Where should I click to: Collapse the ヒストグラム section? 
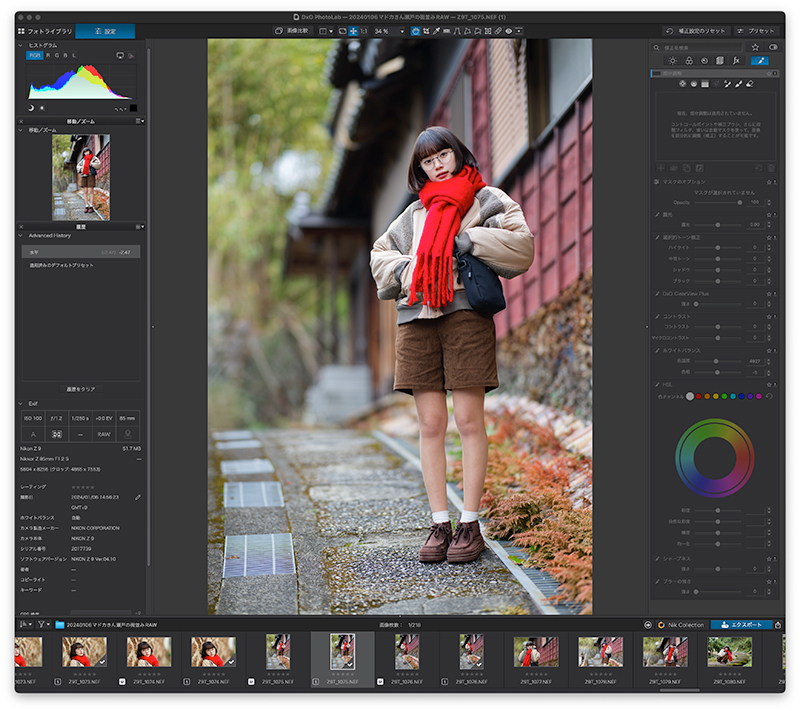tap(20, 45)
